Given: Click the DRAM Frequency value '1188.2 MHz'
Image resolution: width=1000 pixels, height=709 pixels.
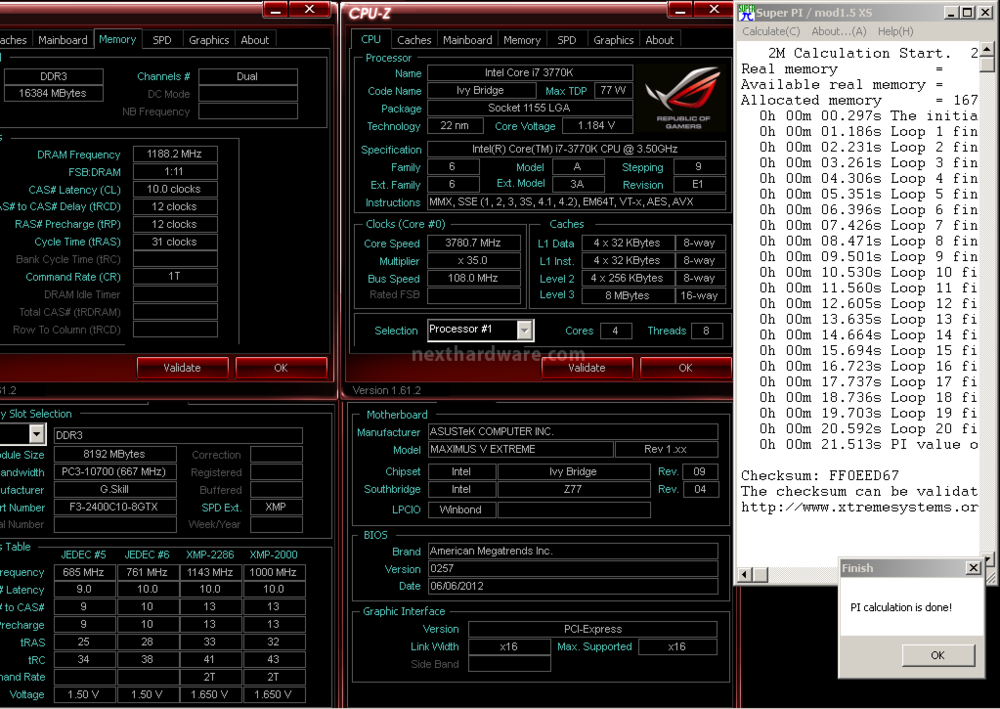Looking at the screenshot, I should pos(175,154).
